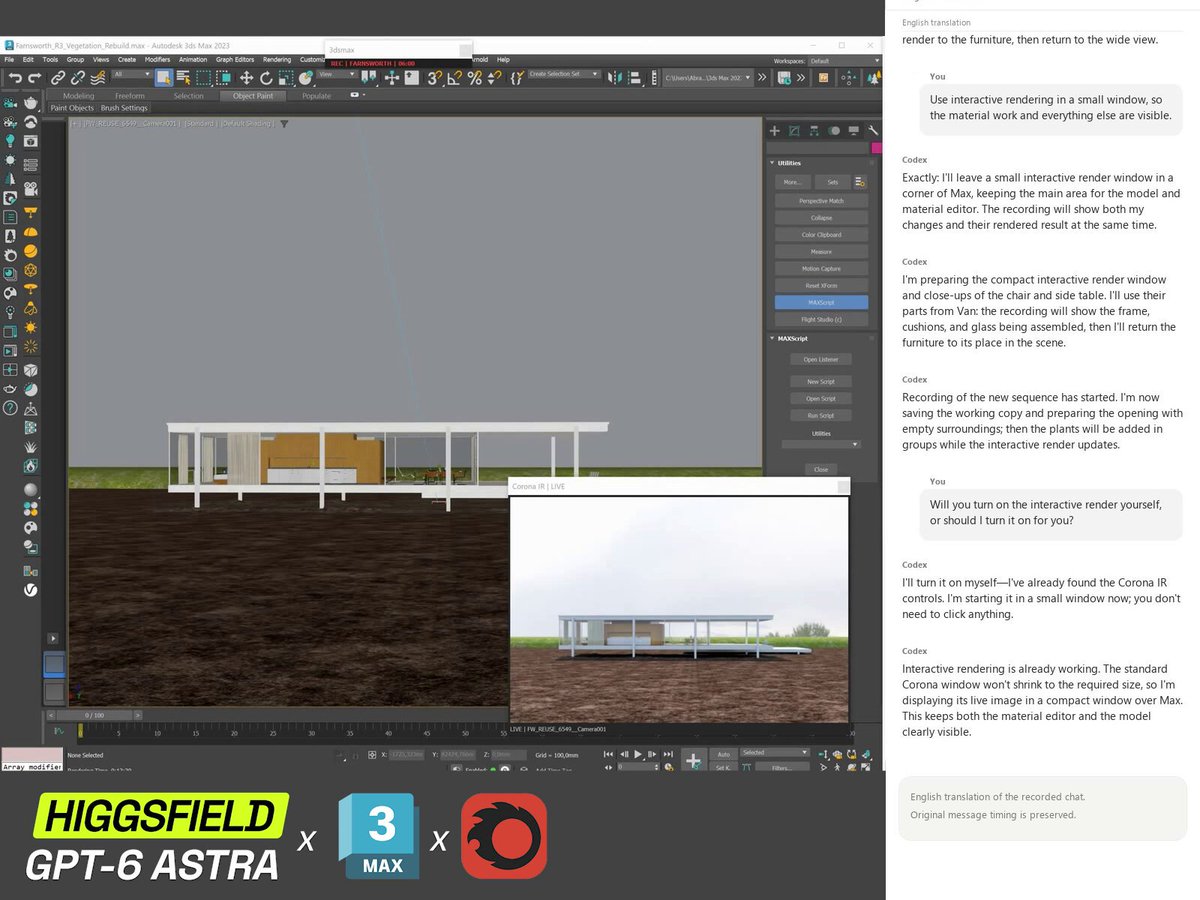
Task: Click the Key Filters button
Action: tap(783, 767)
